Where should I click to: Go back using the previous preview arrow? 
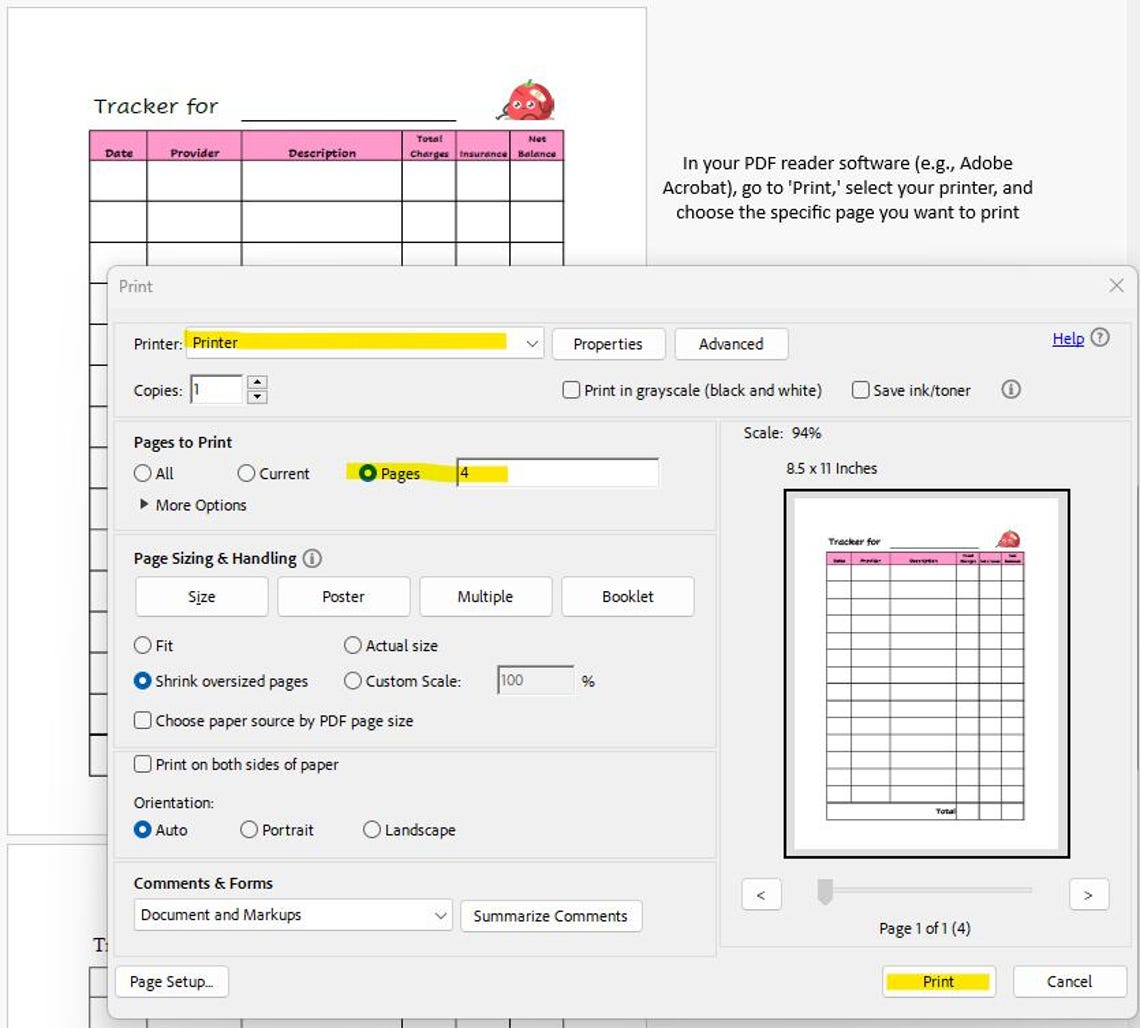(761, 894)
